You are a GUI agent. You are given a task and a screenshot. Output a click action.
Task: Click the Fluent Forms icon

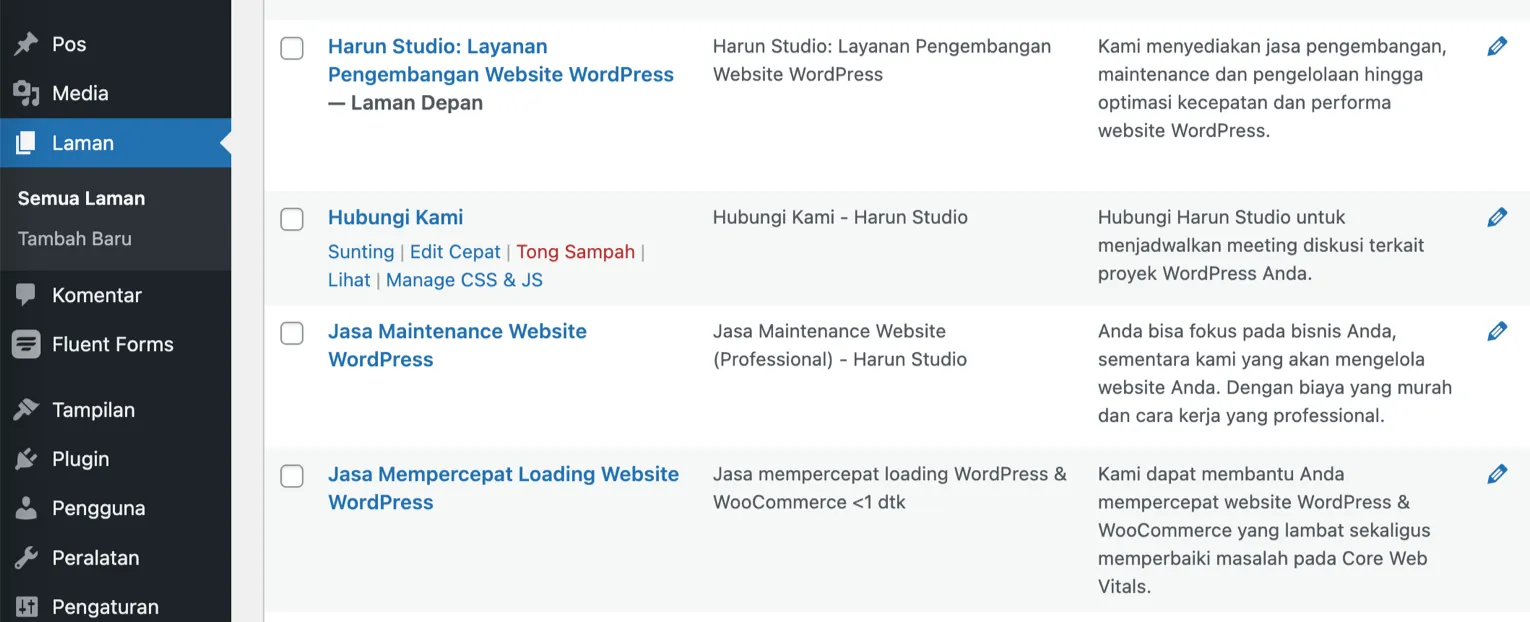(26, 344)
